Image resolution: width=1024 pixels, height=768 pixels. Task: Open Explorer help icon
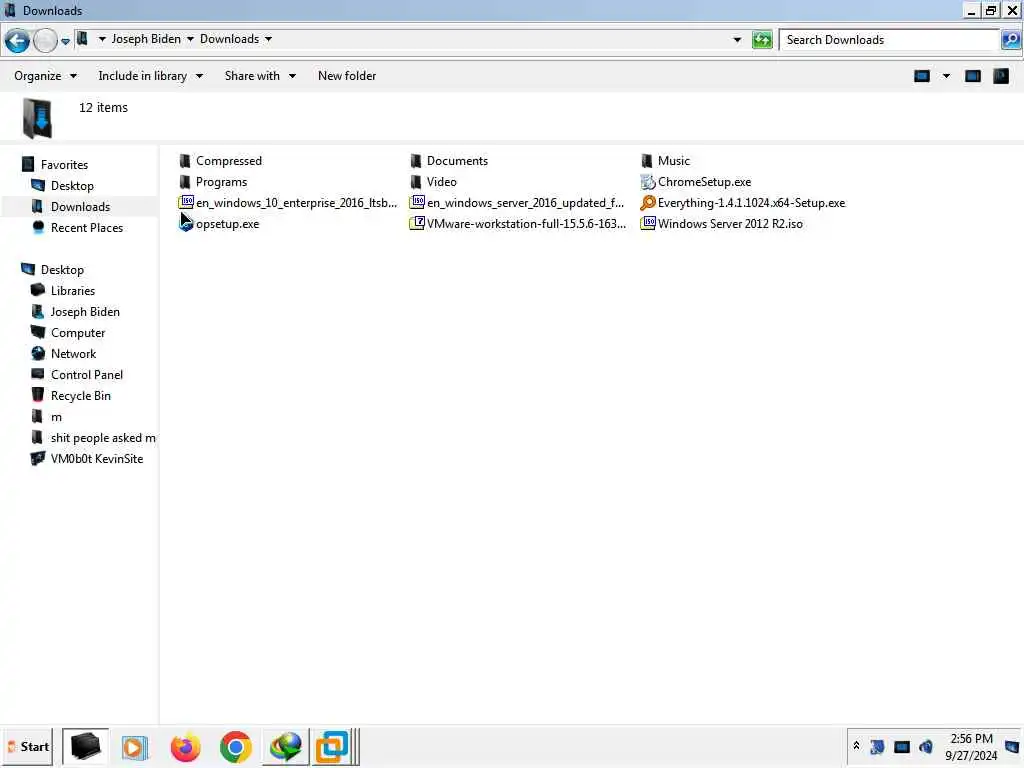[x=1000, y=76]
